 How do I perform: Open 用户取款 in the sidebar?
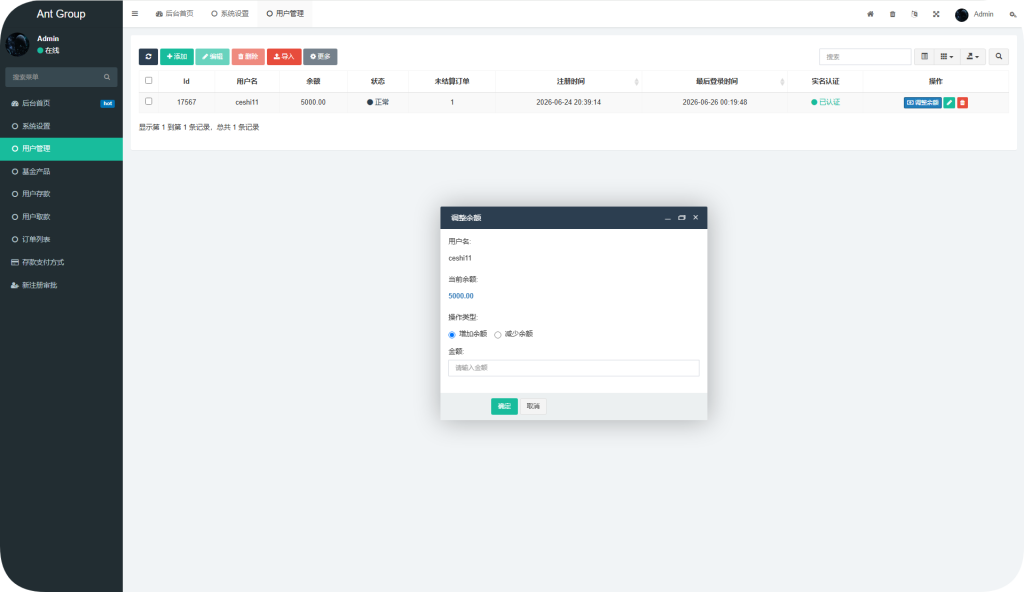click(61, 217)
